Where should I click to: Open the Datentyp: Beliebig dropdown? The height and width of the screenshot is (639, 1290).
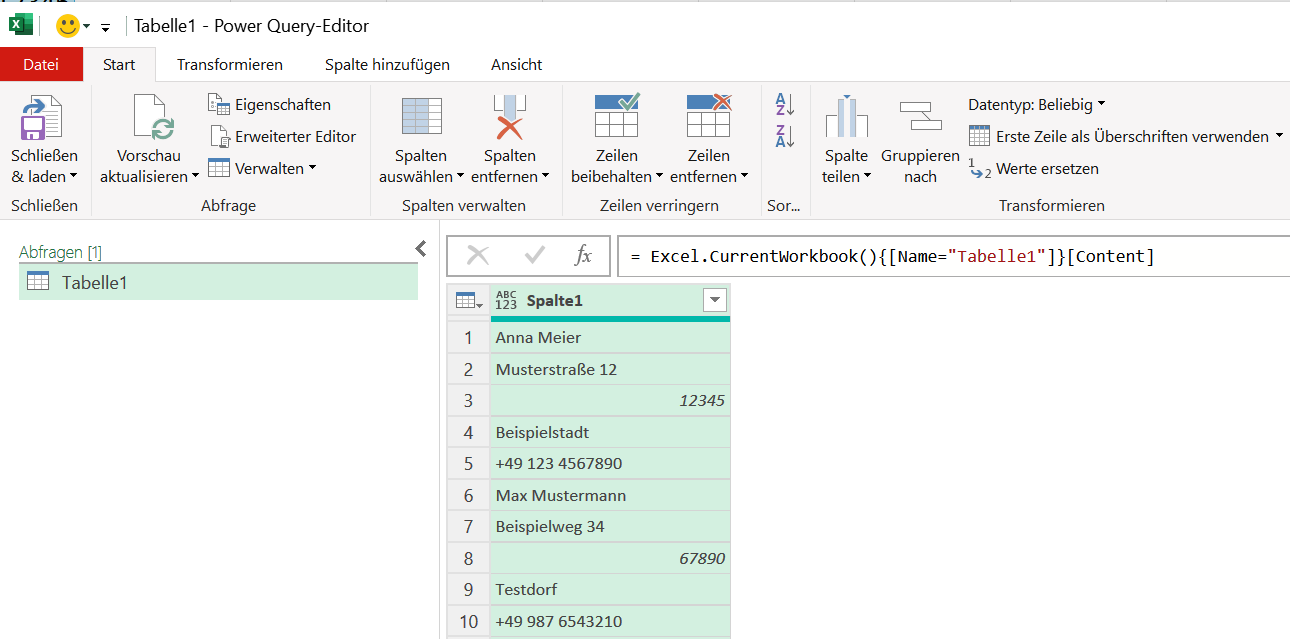click(1037, 104)
